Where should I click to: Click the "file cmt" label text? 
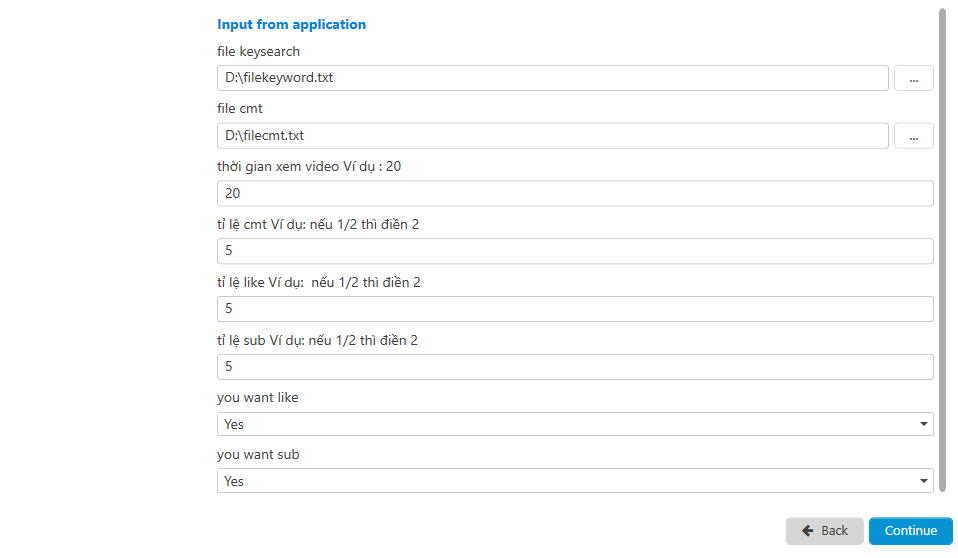pyautogui.click(x=240, y=108)
